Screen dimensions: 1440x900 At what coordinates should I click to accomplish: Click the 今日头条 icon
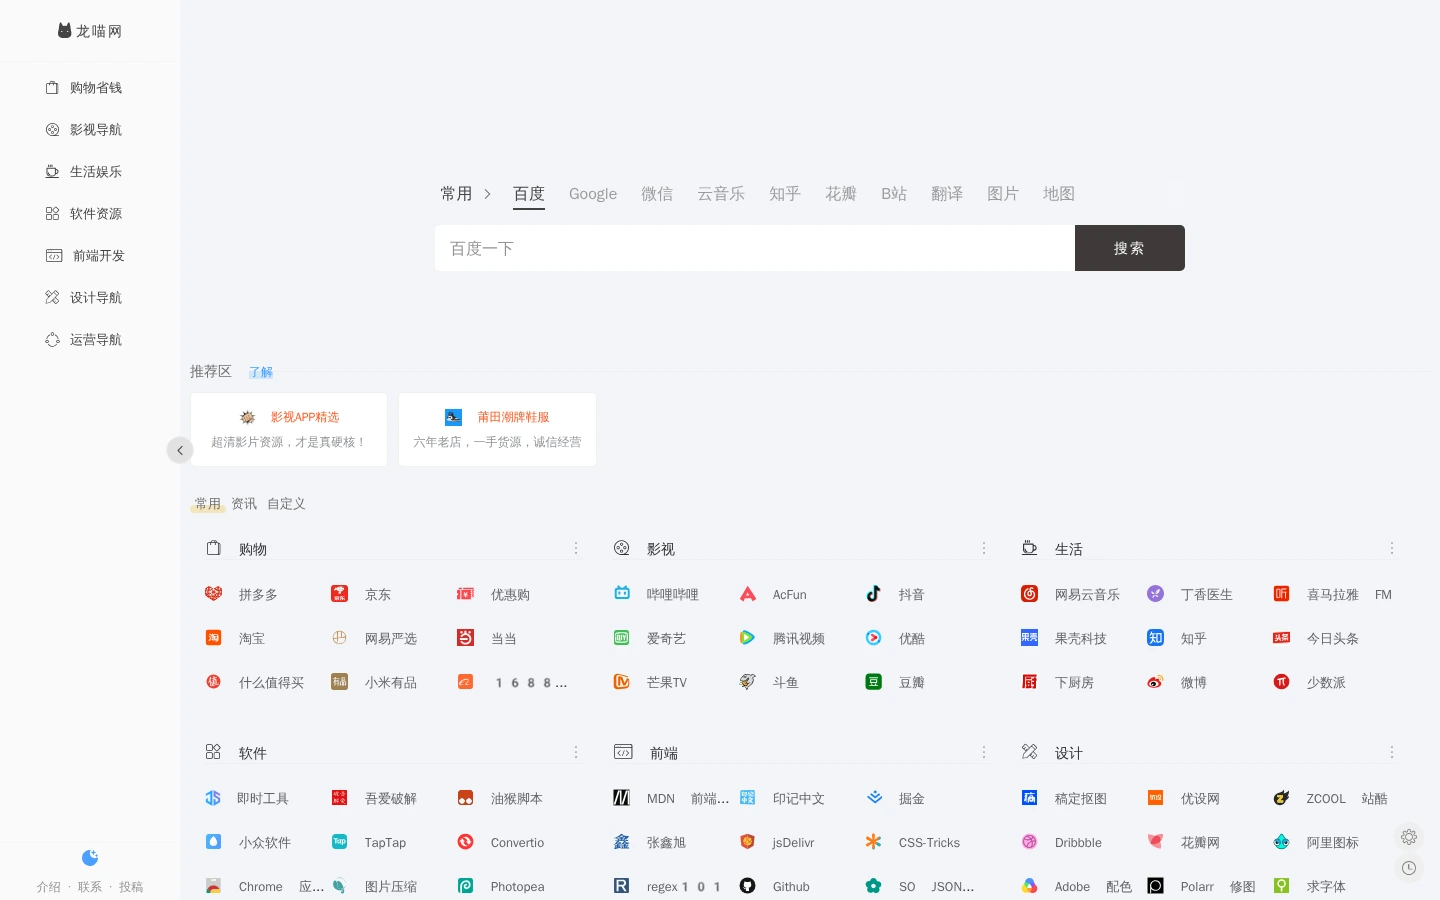coord(1281,638)
